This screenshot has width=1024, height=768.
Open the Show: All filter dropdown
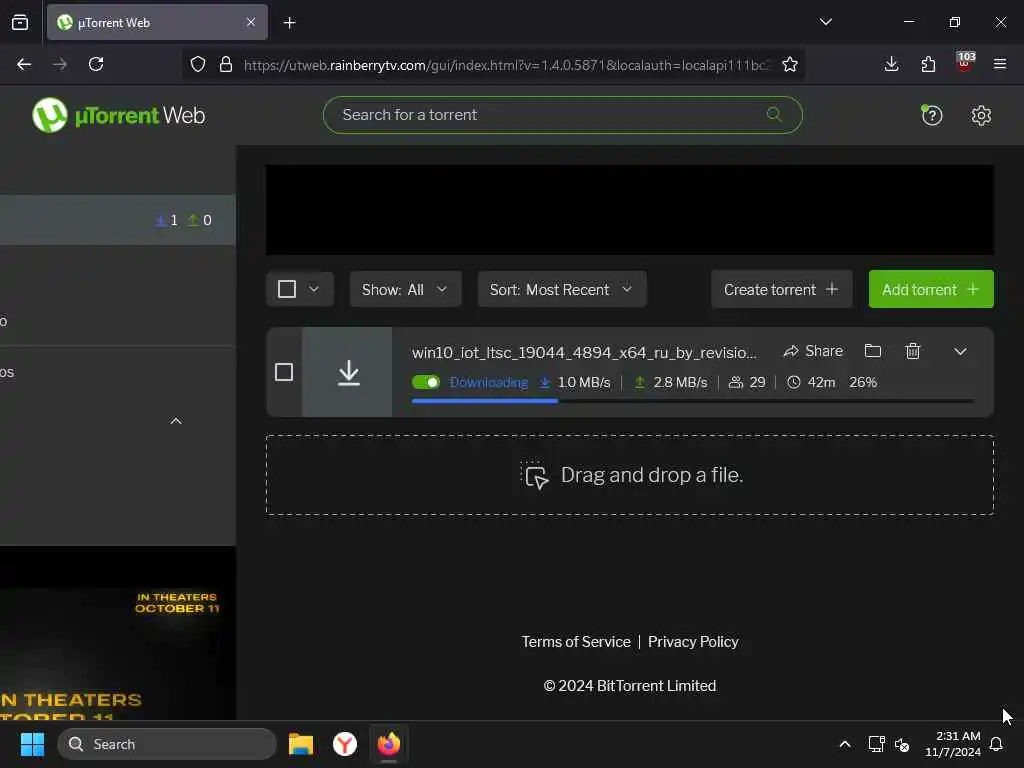point(406,289)
